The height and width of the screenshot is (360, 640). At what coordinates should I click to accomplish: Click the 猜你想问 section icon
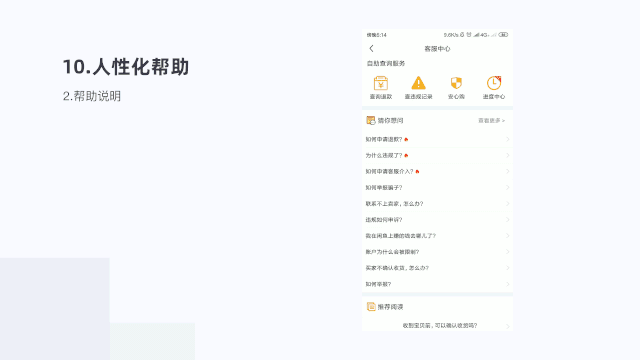tap(371, 120)
